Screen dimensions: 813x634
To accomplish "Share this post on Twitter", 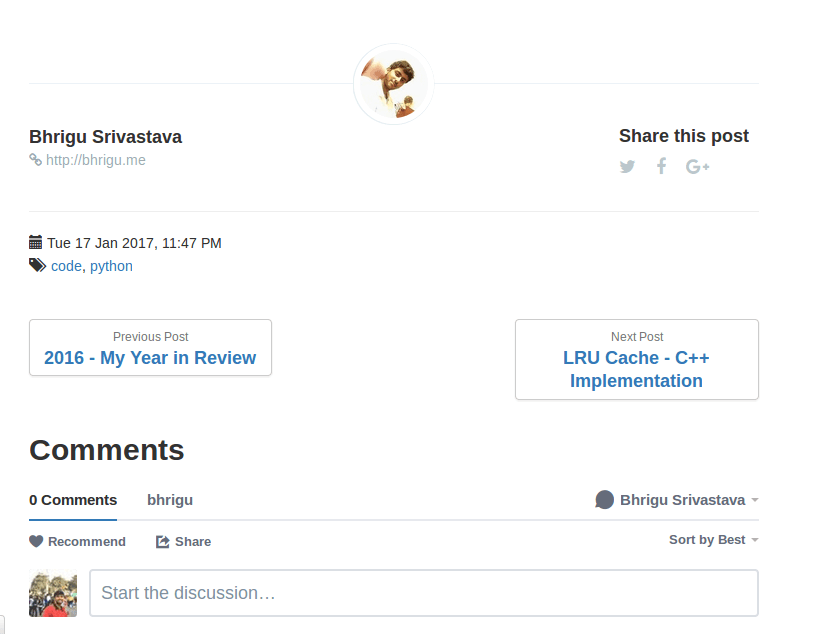I will (627, 167).
